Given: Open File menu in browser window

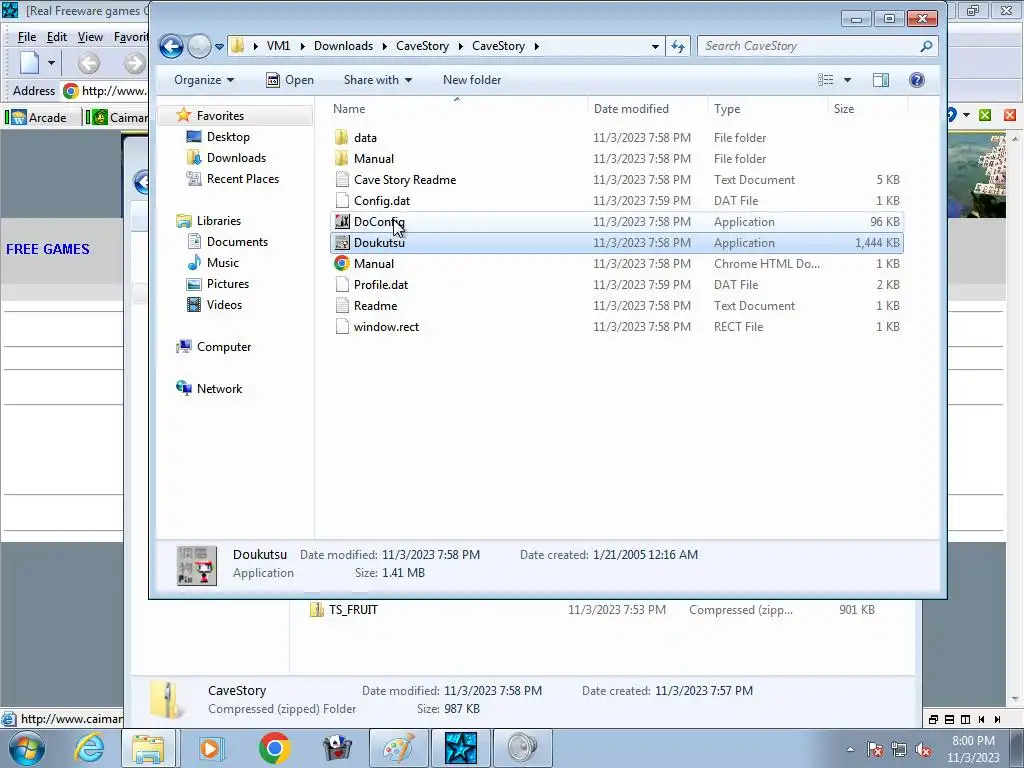Looking at the screenshot, I should click(27, 37).
